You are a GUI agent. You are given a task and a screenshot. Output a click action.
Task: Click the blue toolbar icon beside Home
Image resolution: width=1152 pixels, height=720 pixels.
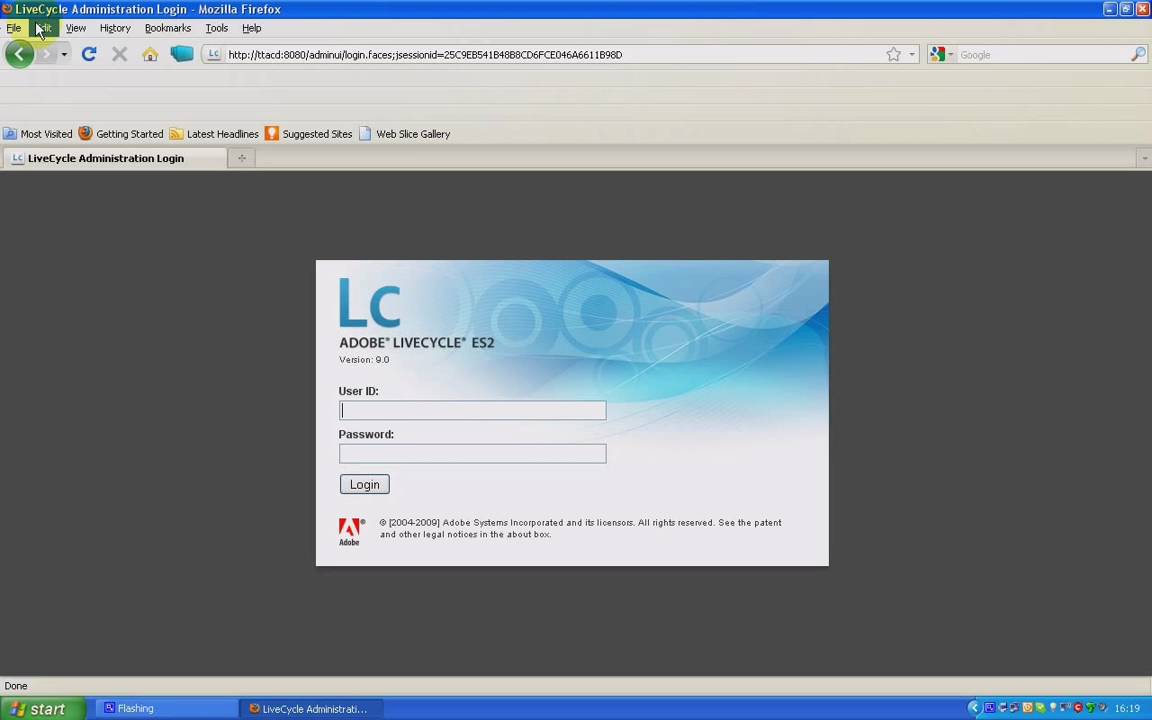pyautogui.click(x=181, y=54)
